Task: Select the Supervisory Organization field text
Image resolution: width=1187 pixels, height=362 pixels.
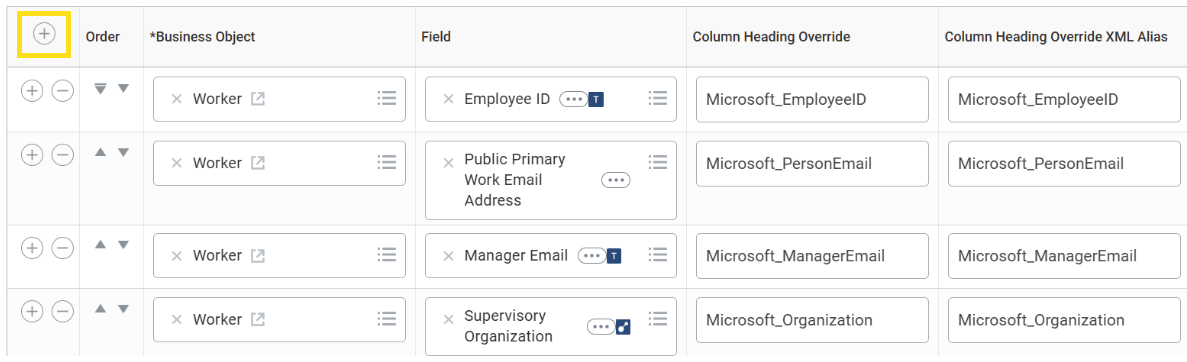Action: 509,326
